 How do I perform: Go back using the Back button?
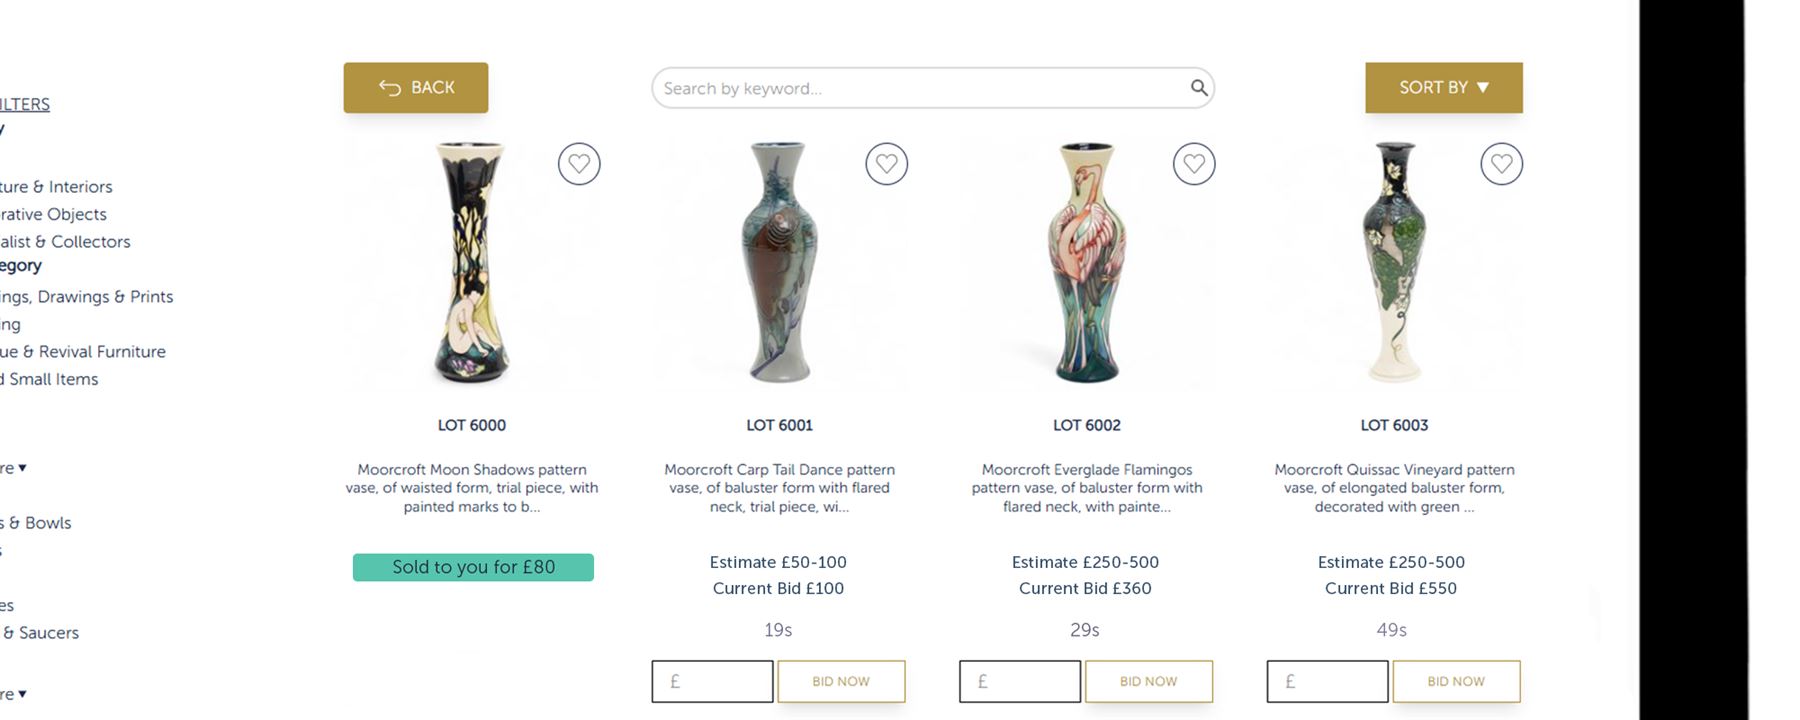(x=416, y=88)
